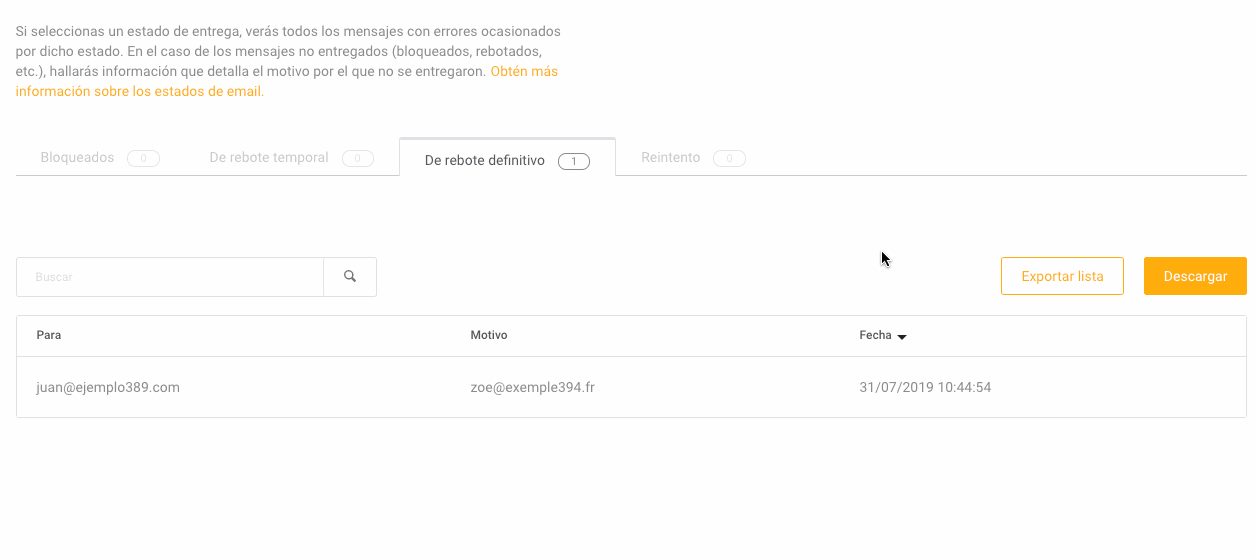Click the magnifying glass search icon
Viewport: 1255px width, 559px height.
[350, 277]
